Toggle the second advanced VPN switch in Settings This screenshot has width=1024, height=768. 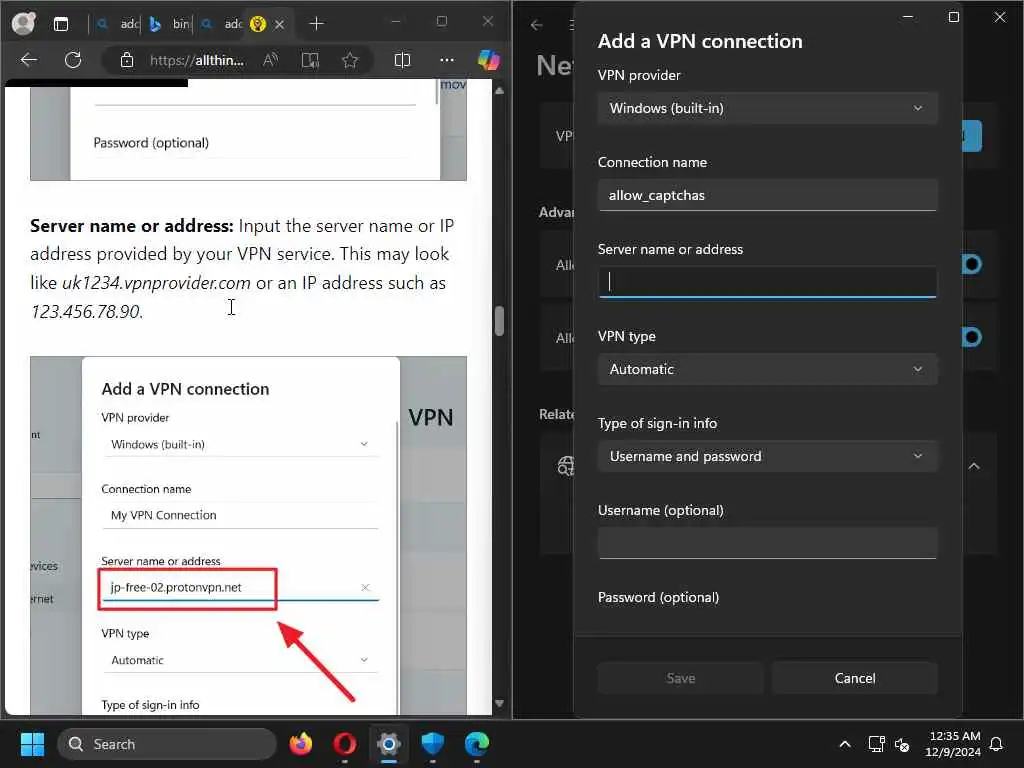(x=972, y=337)
